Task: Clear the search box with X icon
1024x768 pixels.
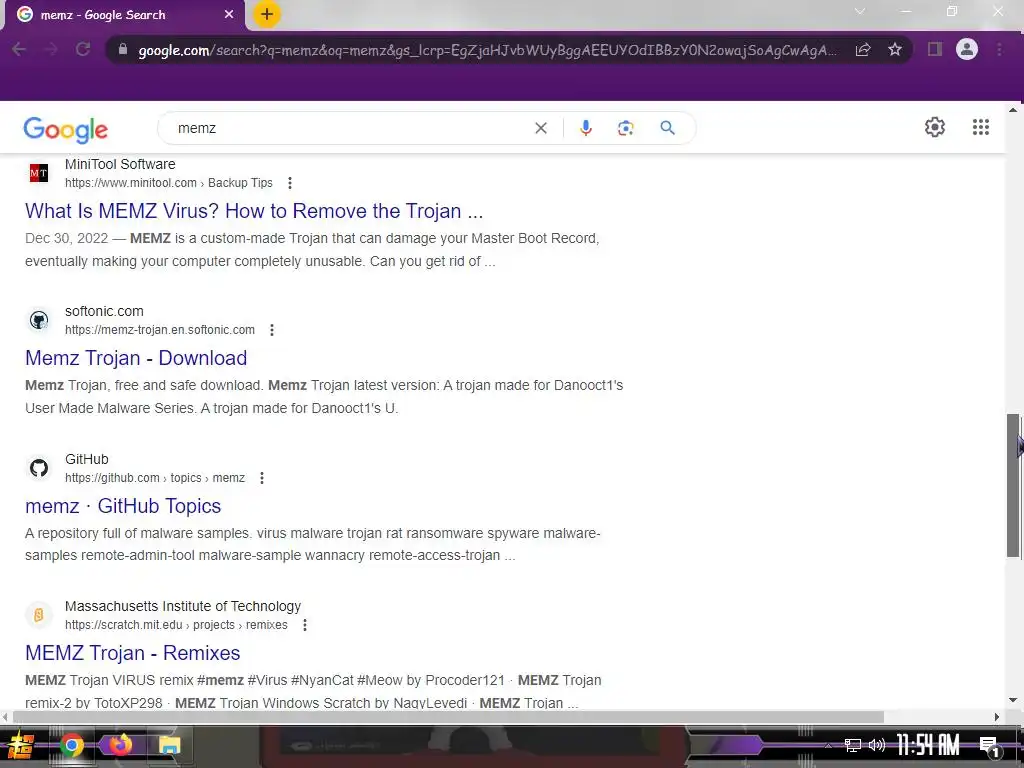Action: [x=541, y=128]
